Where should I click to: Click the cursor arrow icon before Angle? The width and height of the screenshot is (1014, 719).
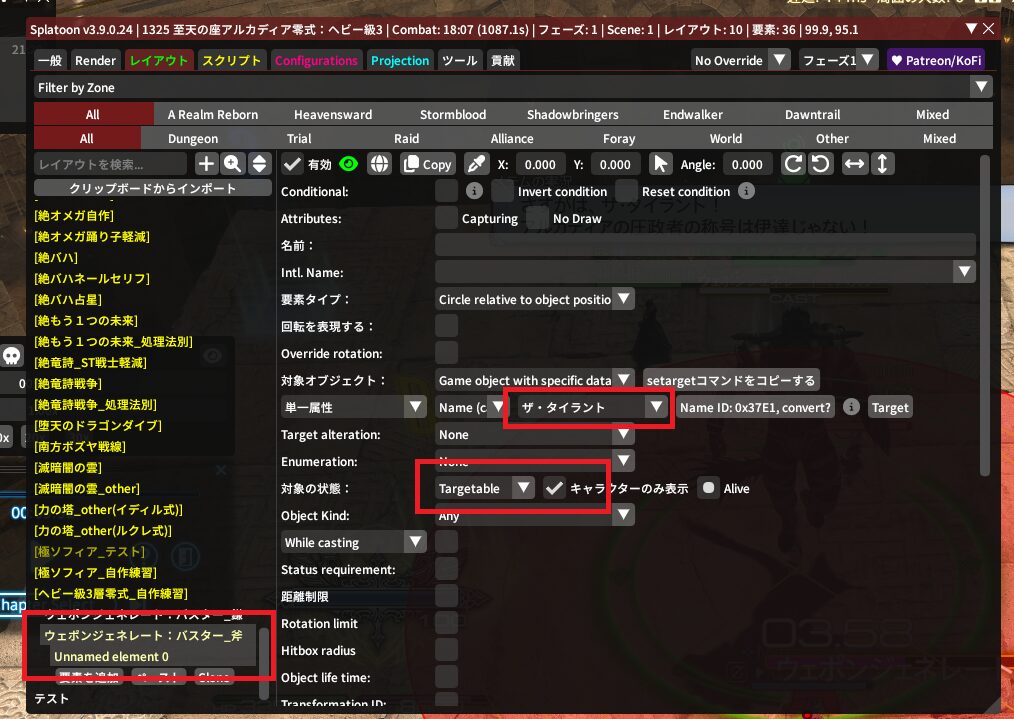[660, 164]
